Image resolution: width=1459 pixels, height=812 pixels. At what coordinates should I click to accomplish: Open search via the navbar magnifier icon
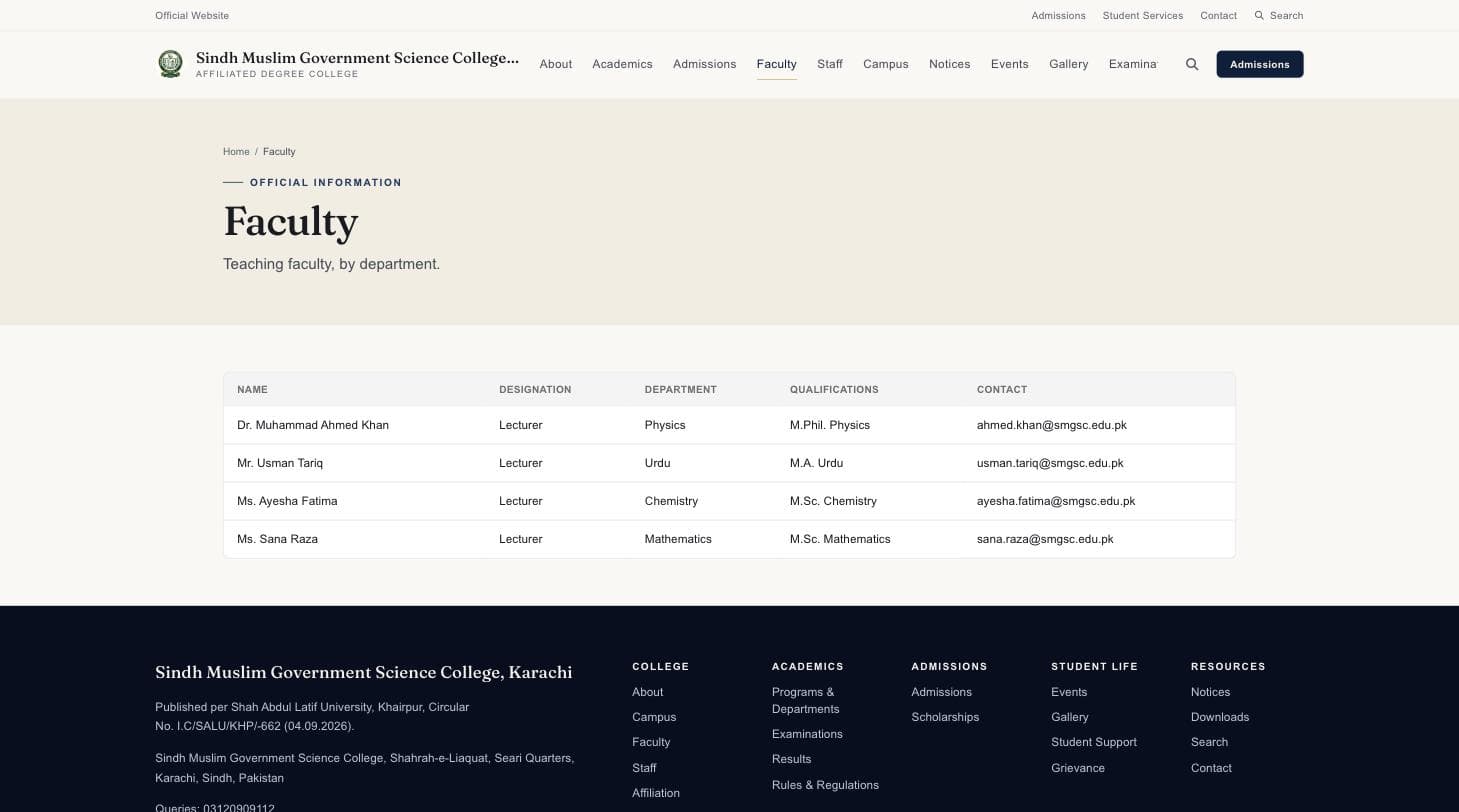pyautogui.click(x=1192, y=64)
